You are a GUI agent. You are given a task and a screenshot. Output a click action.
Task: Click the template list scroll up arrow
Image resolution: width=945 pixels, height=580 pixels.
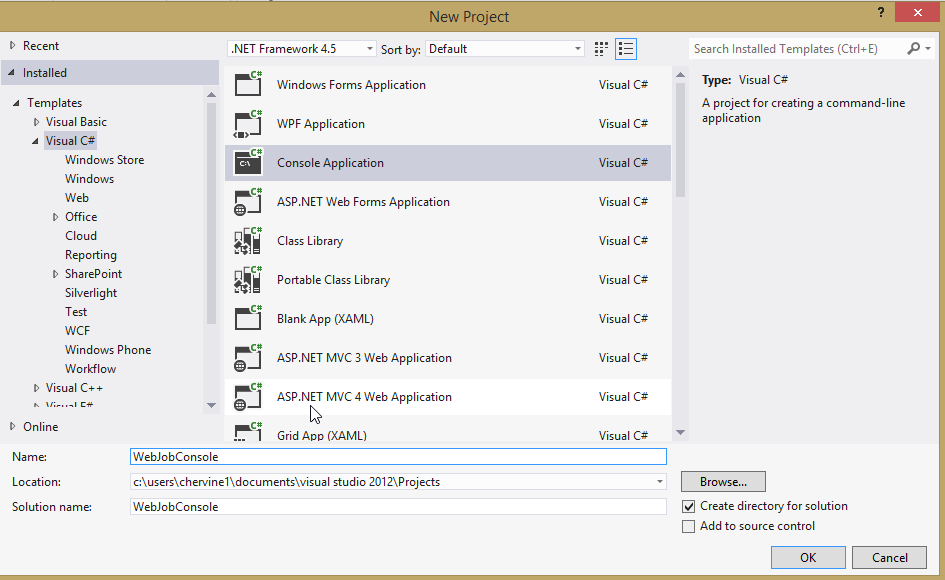pyautogui.click(x=680, y=75)
